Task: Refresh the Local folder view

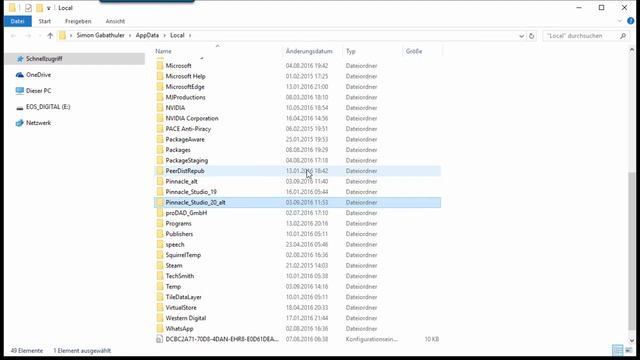Action: coord(531,36)
